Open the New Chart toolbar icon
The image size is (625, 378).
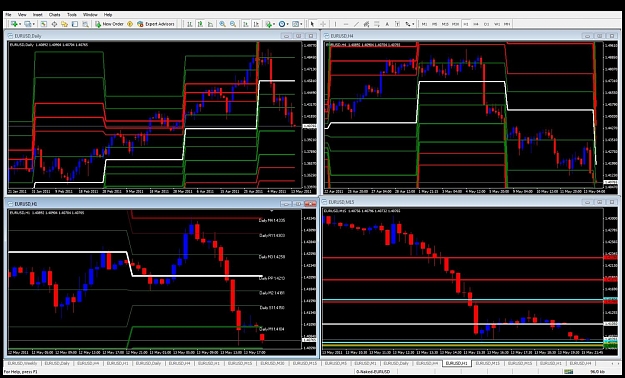(x=14, y=24)
